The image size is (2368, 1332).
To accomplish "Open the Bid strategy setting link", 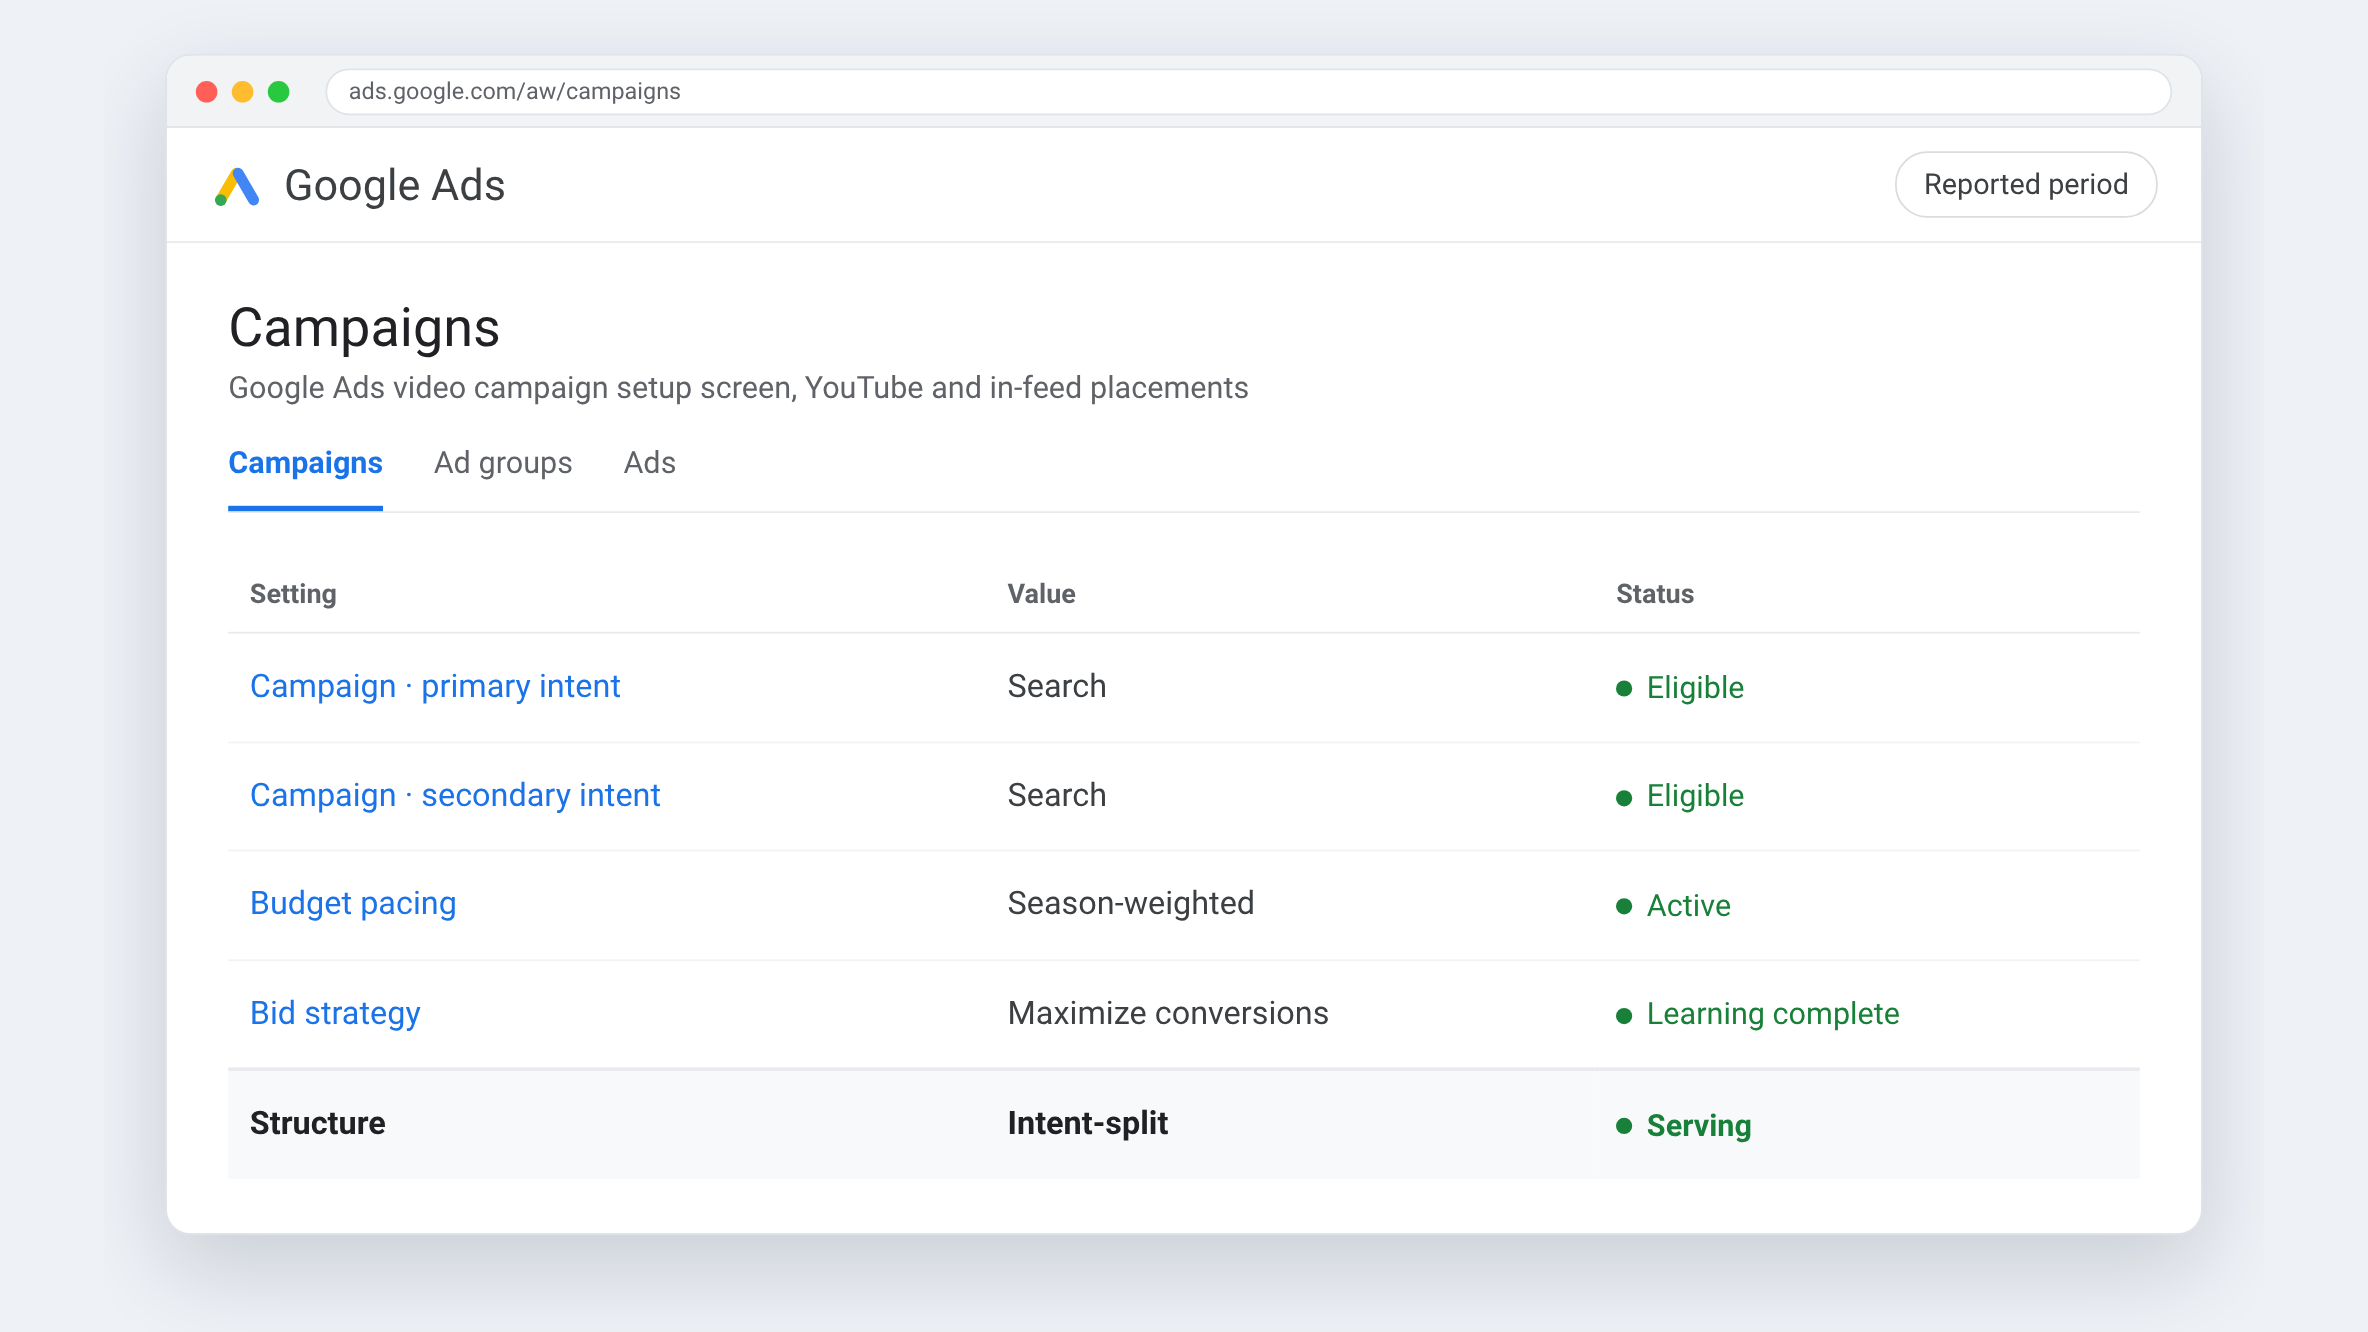I will point(335,1014).
